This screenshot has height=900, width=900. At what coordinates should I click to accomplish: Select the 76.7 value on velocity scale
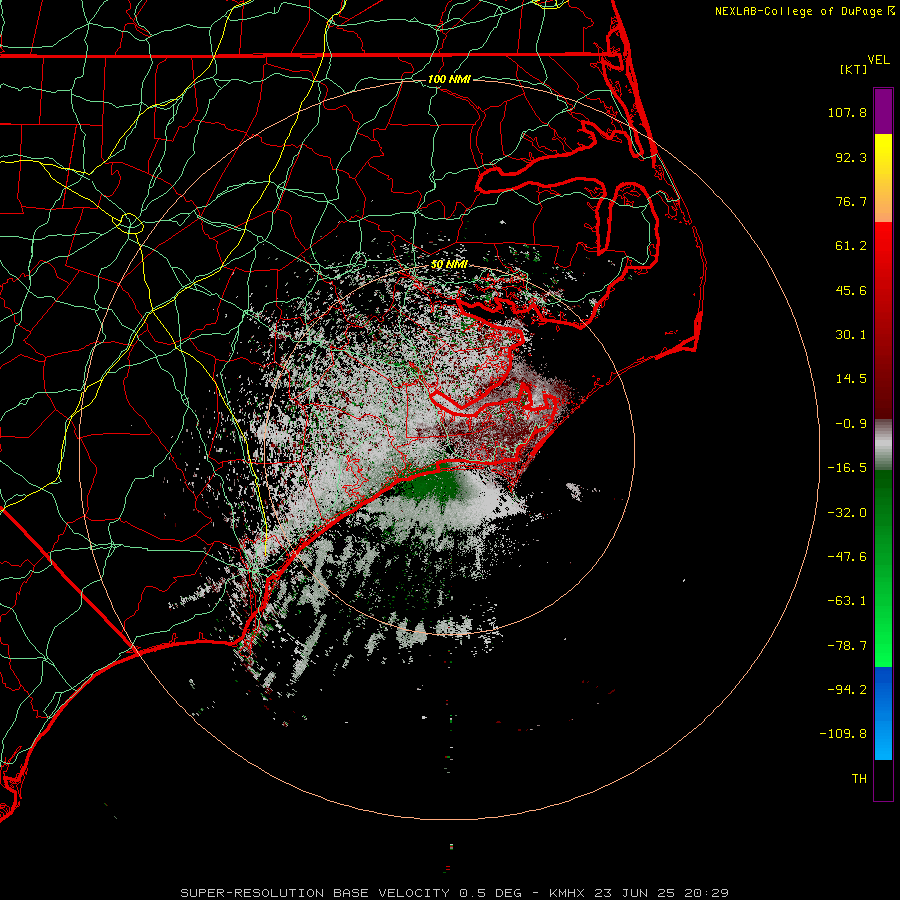pyautogui.click(x=851, y=201)
